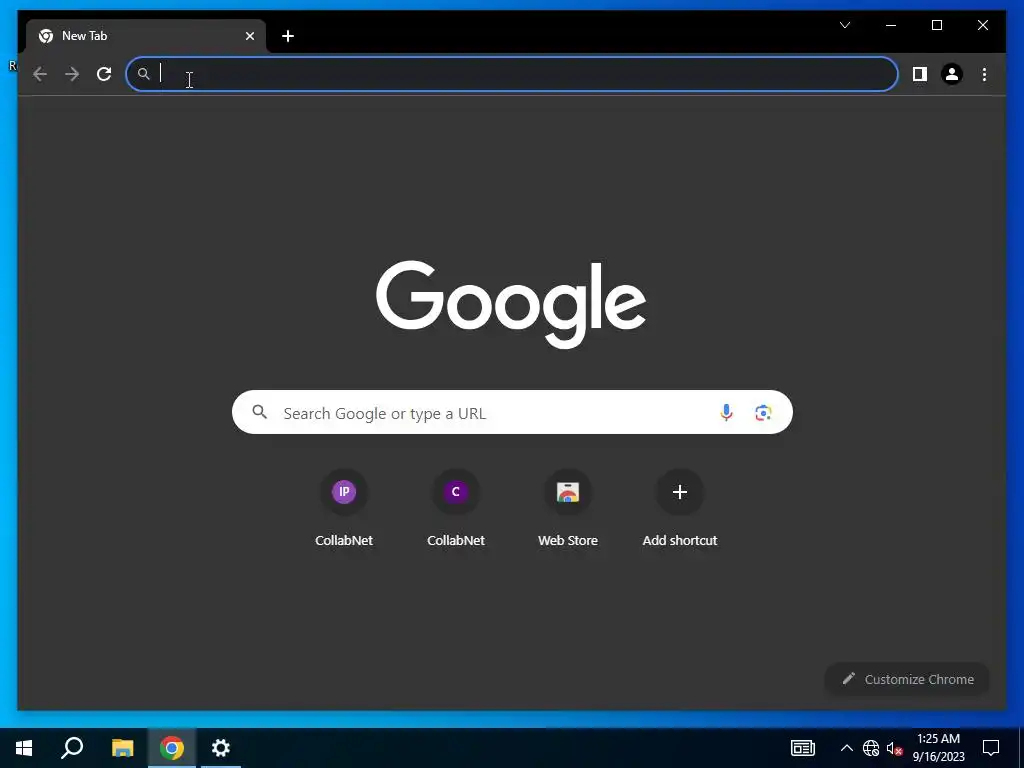Open network status in the tray

pos(871,748)
